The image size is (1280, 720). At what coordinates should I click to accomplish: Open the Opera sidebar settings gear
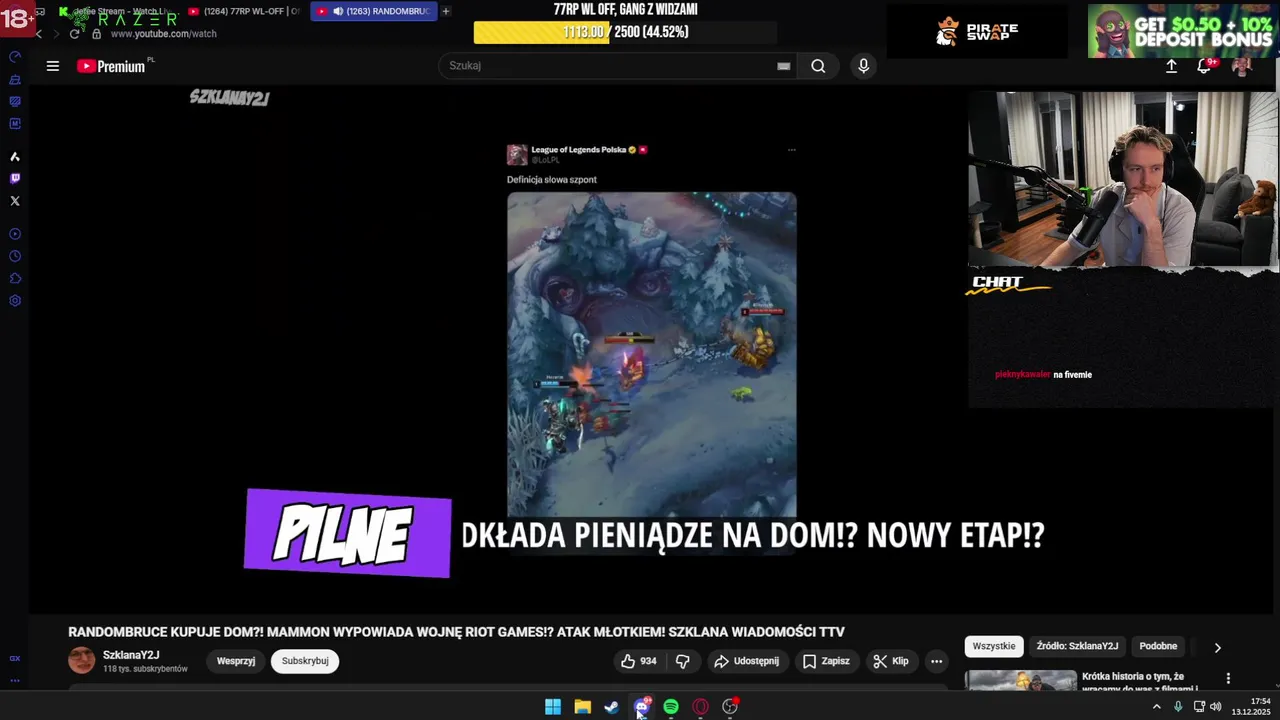15,301
